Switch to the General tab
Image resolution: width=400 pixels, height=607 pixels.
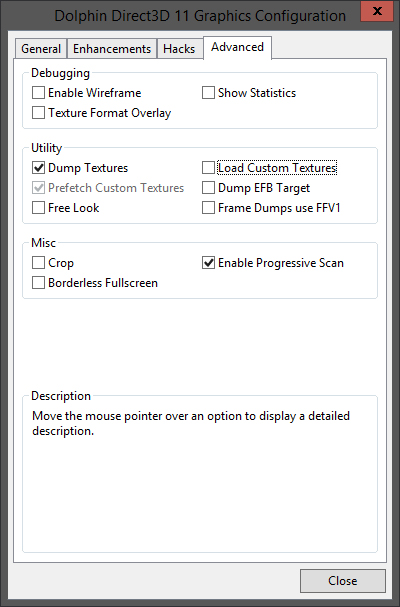tap(41, 49)
